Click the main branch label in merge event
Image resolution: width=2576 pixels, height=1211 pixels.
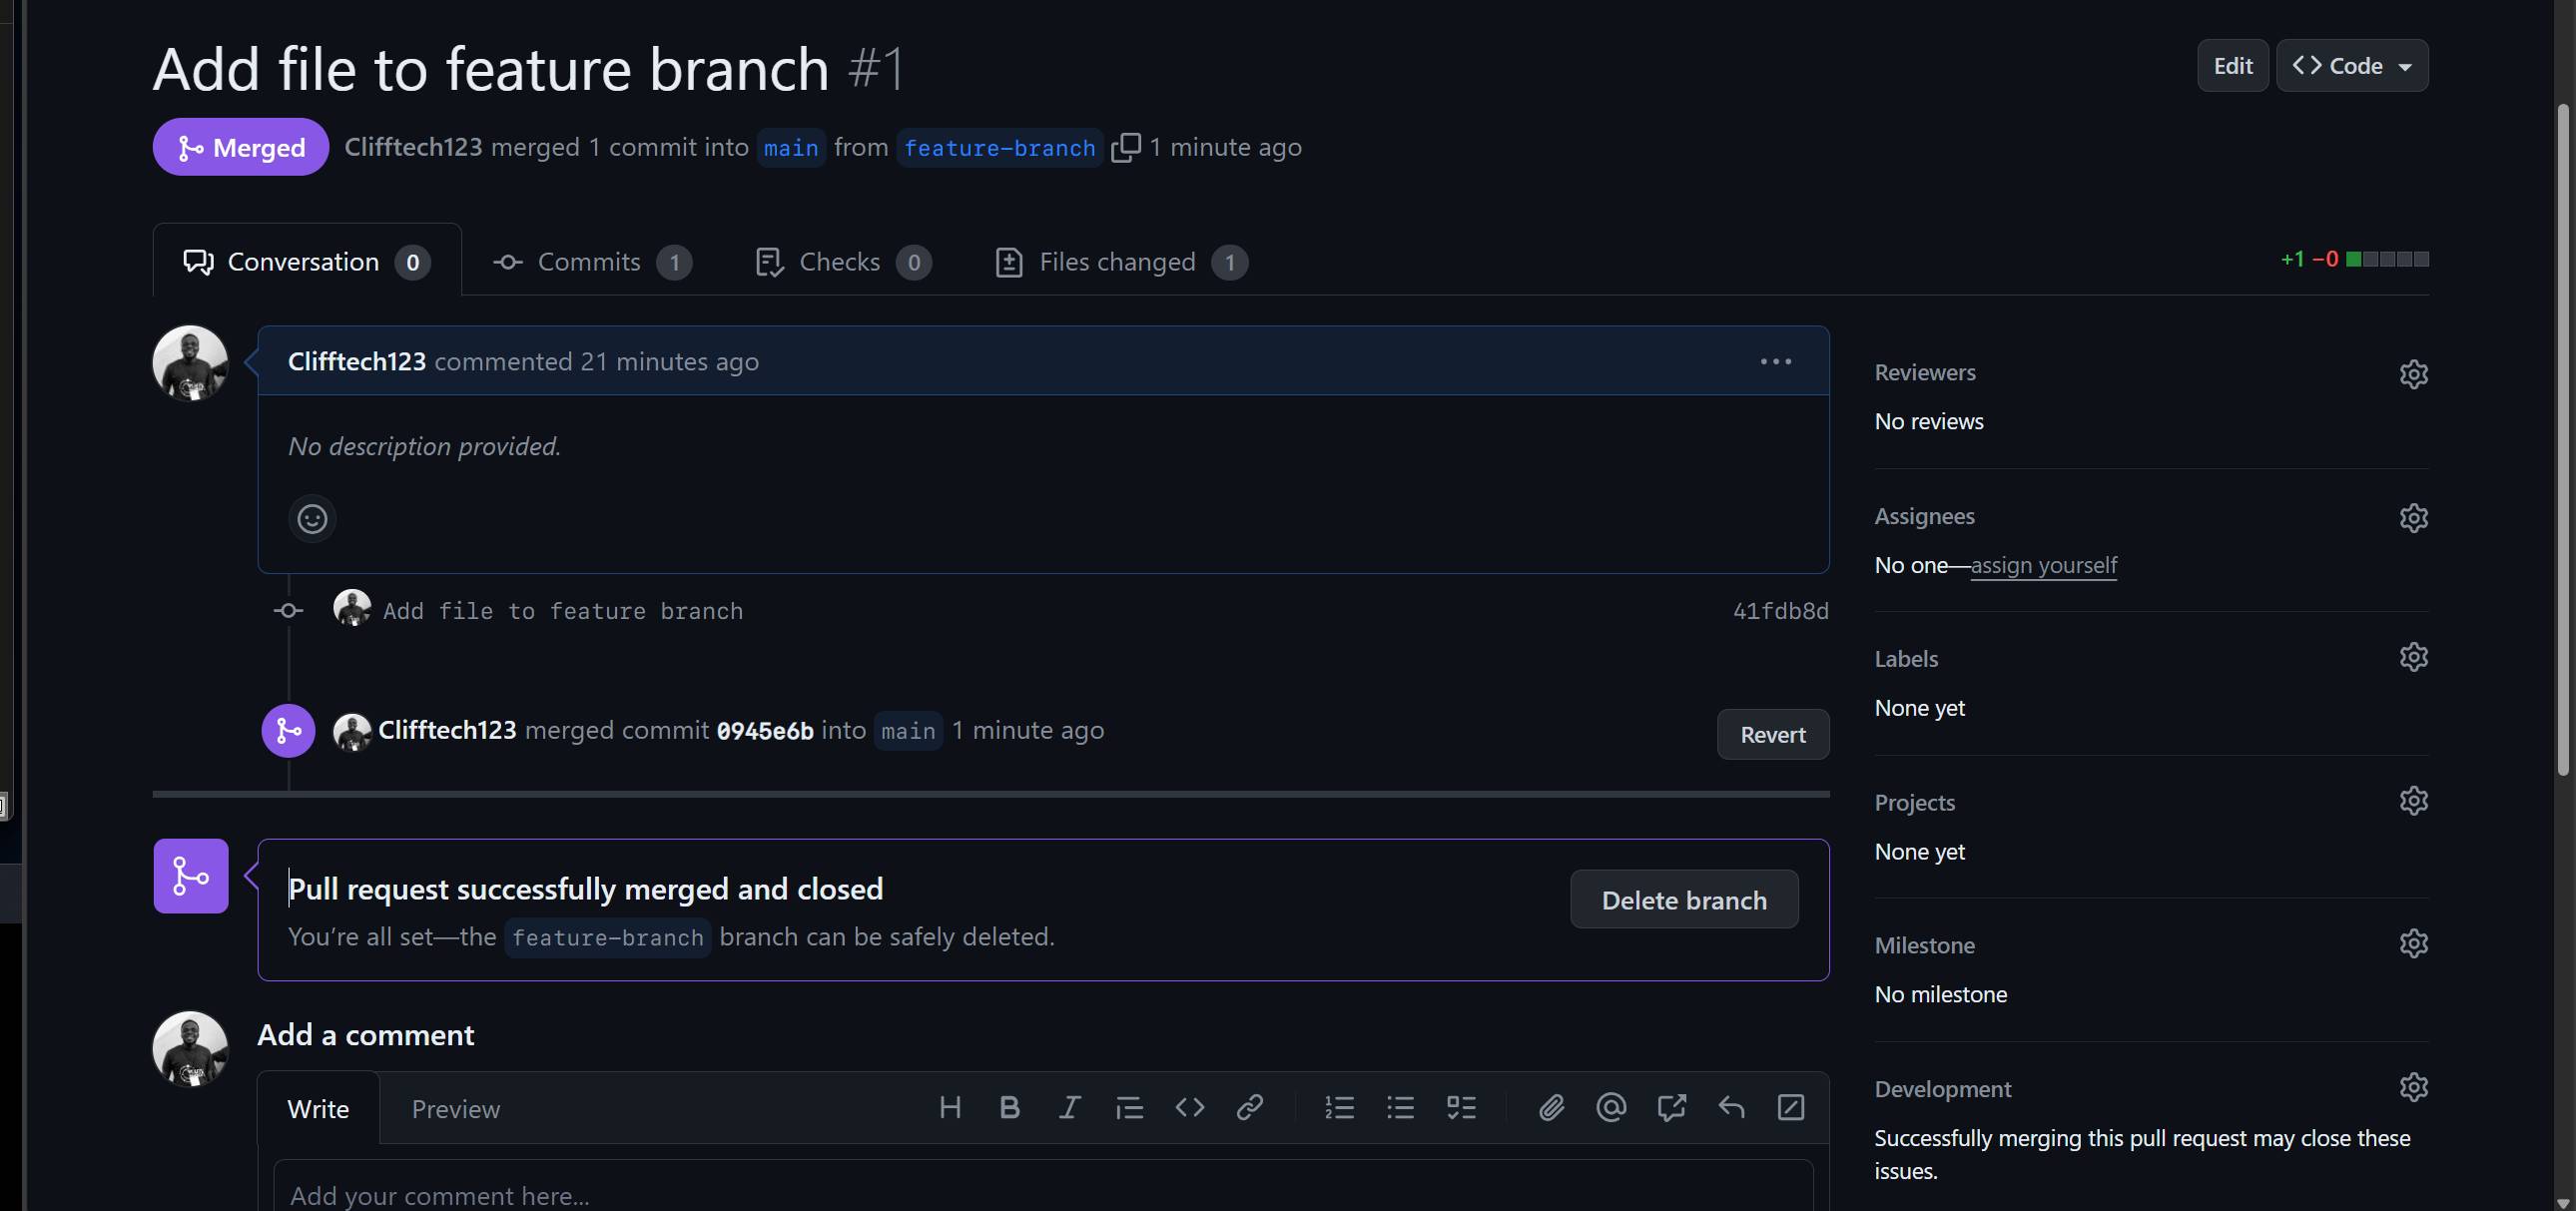(x=908, y=731)
